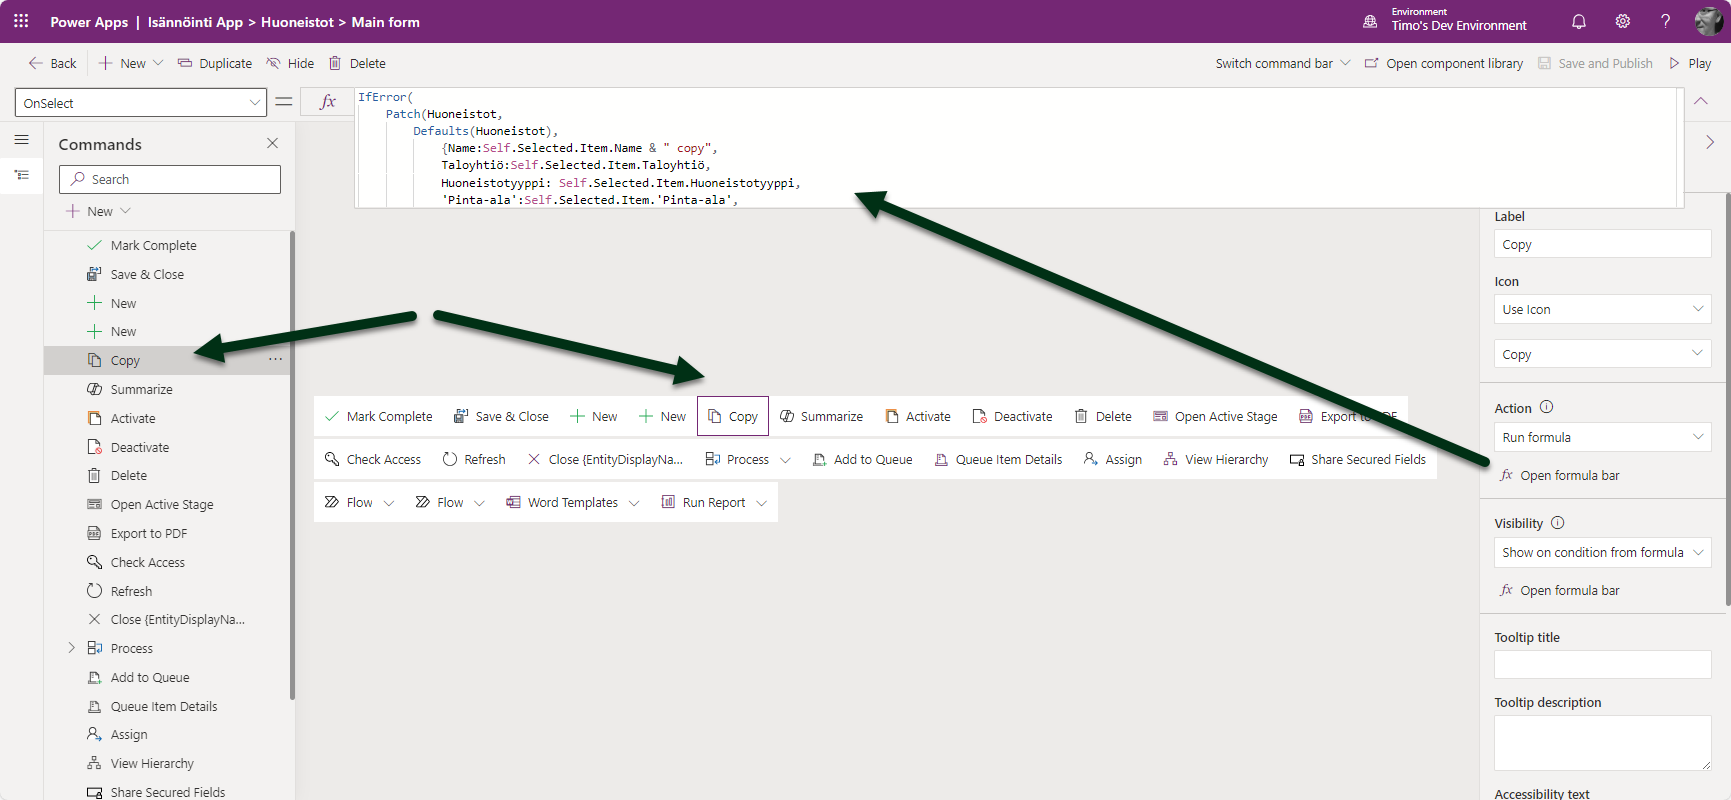Click the notifications bell icon
Screen dimensions: 1731x800
[1579, 21]
